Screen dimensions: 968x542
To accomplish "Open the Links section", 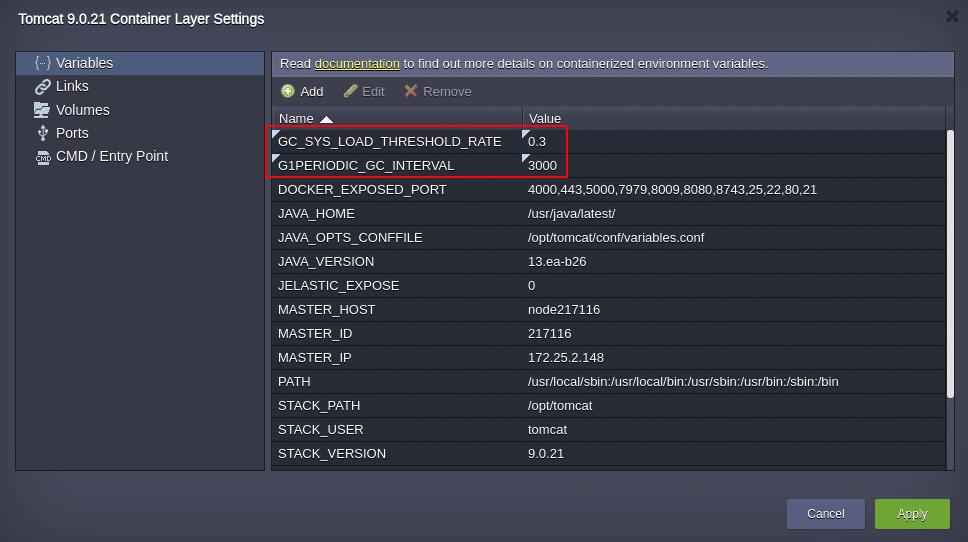I will click(x=140, y=86).
